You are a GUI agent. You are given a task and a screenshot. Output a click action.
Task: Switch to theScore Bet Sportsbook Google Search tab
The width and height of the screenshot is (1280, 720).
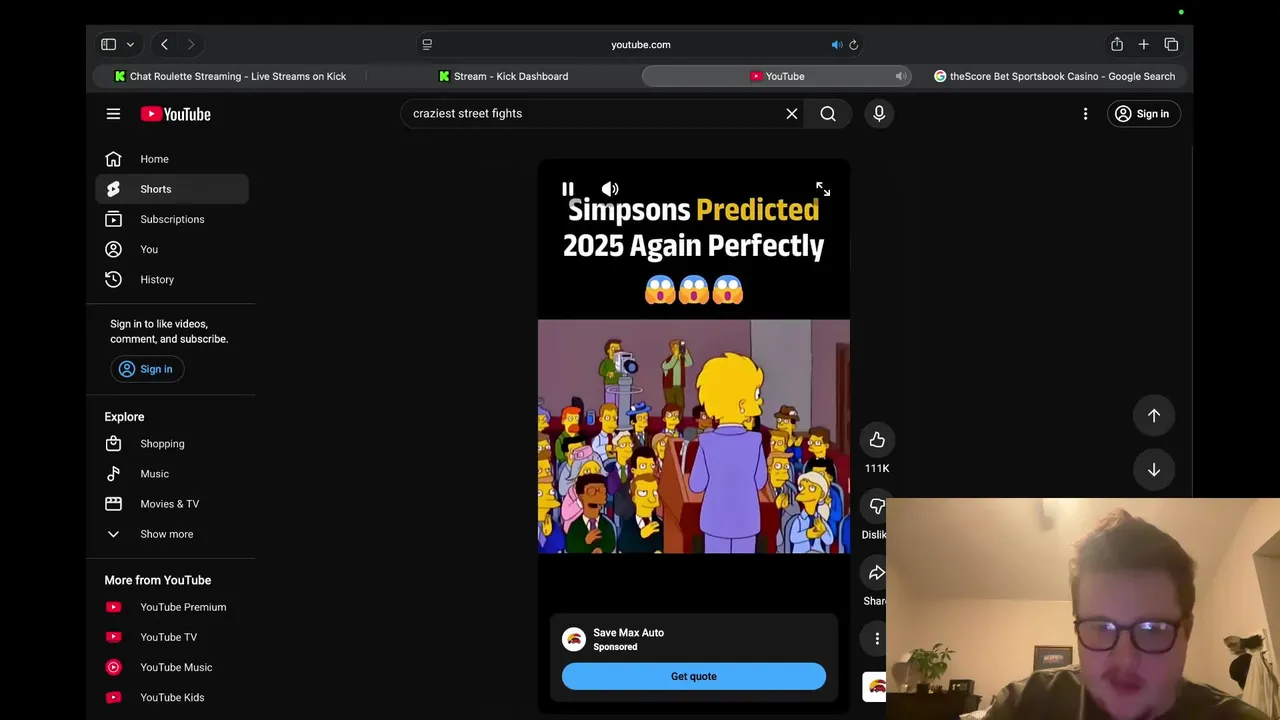[1054, 76]
